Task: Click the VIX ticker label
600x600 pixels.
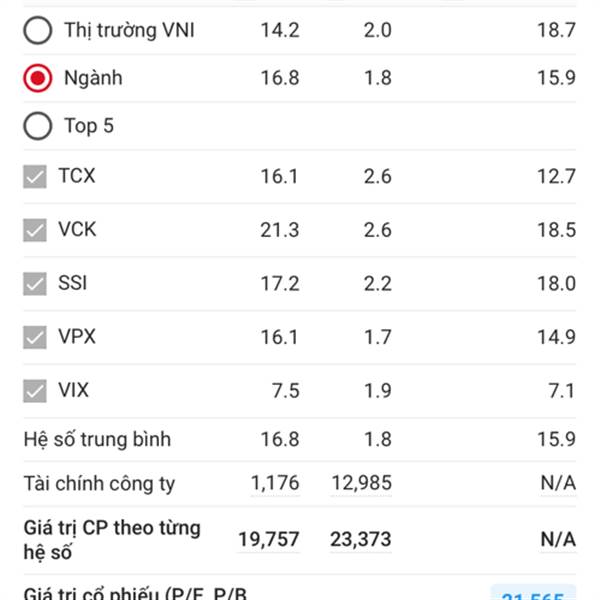Action: [74, 390]
